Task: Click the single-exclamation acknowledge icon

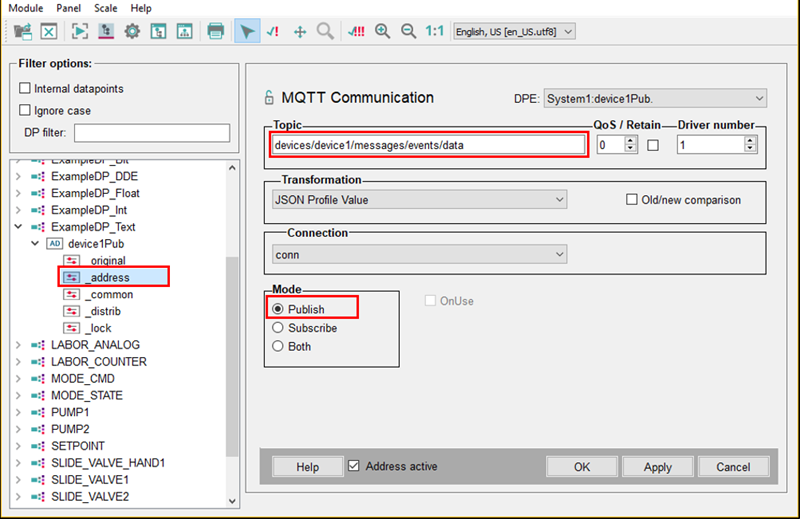Action: pyautogui.click(x=273, y=32)
